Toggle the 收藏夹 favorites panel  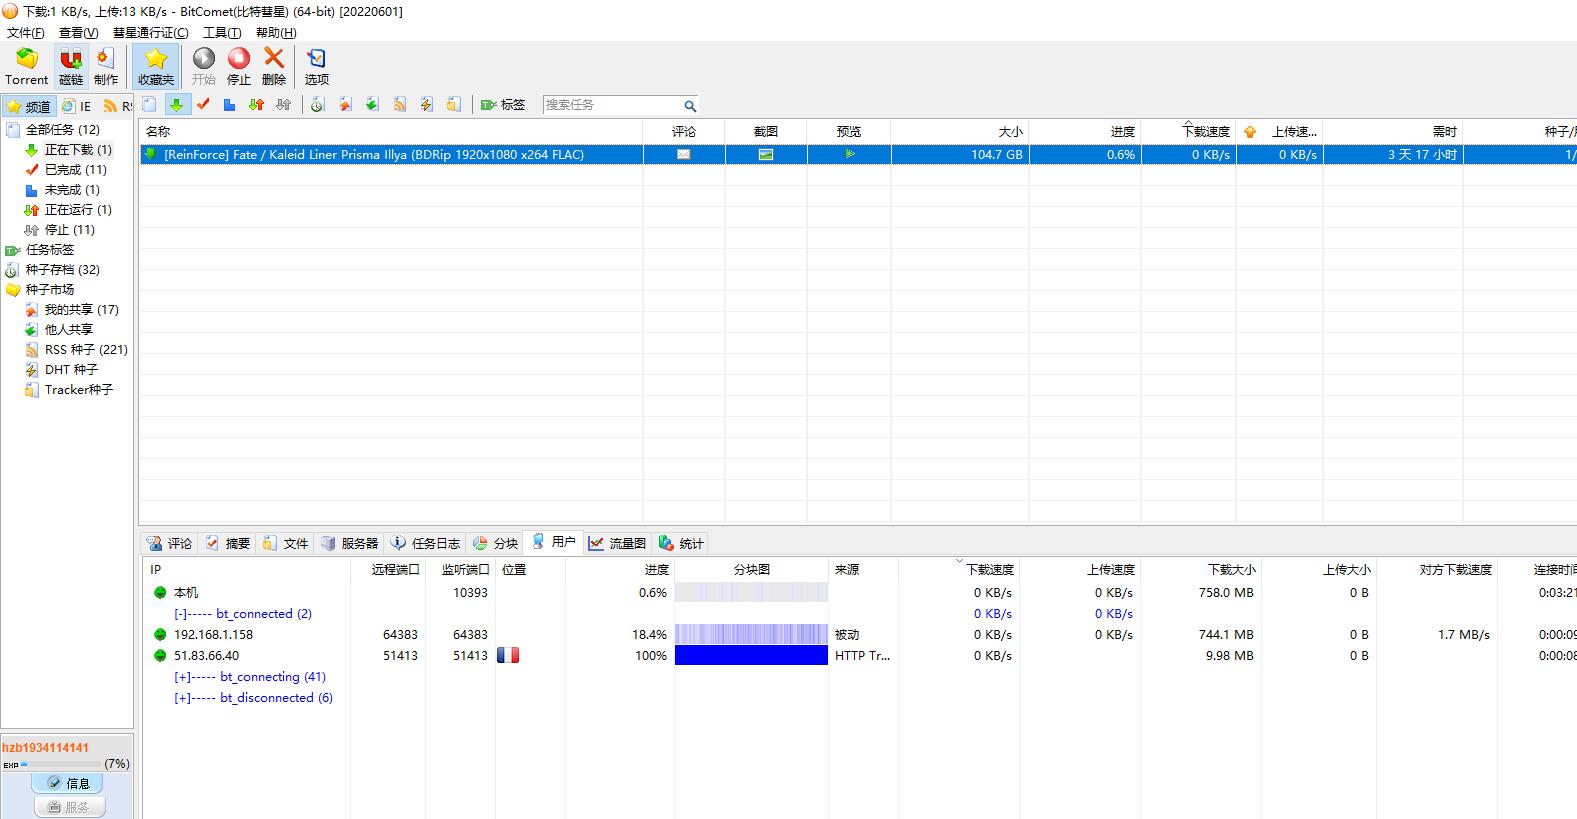[x=156, y=67]
